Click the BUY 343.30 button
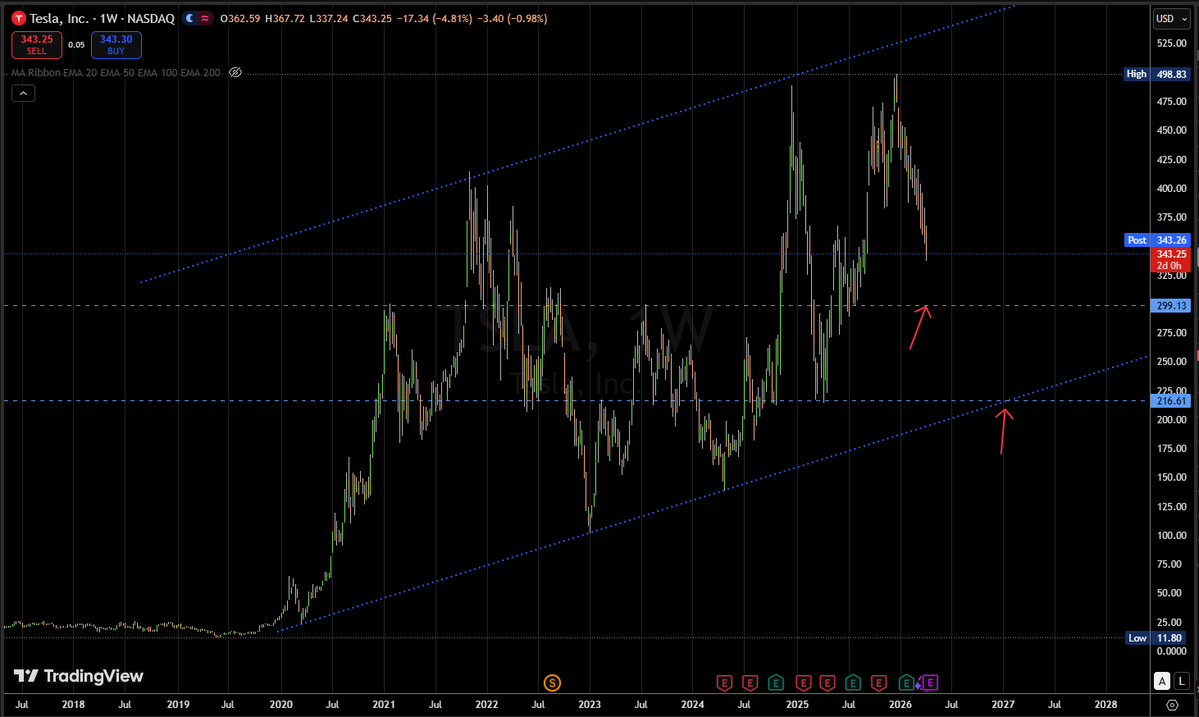 pos(116,44)
